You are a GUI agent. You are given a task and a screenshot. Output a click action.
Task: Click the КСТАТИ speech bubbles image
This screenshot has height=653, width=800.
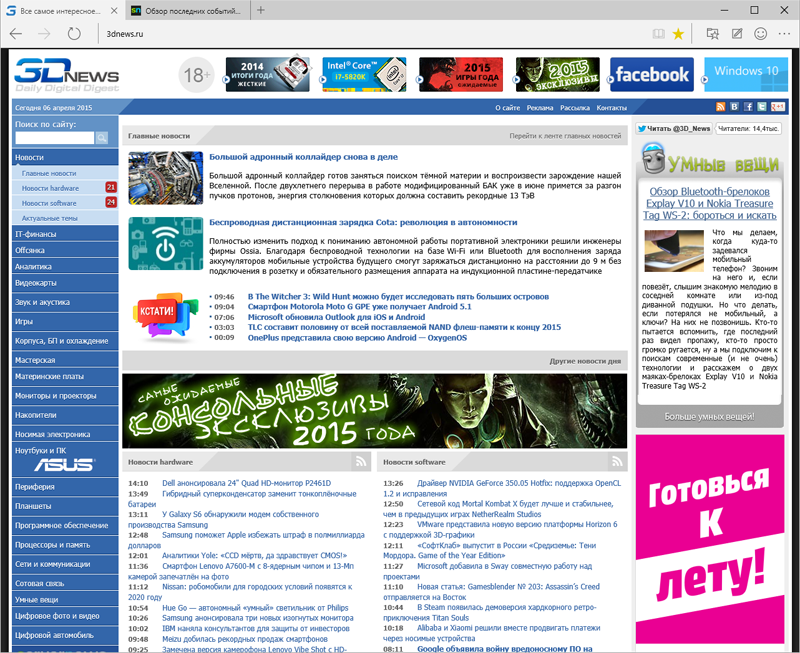(x=165, y=316)
